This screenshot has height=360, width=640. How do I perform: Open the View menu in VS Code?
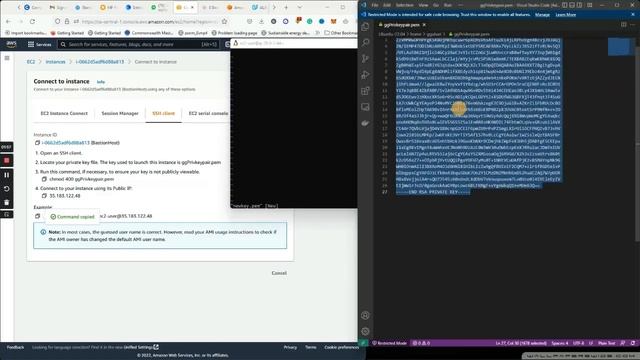click(x=423, y=5)
